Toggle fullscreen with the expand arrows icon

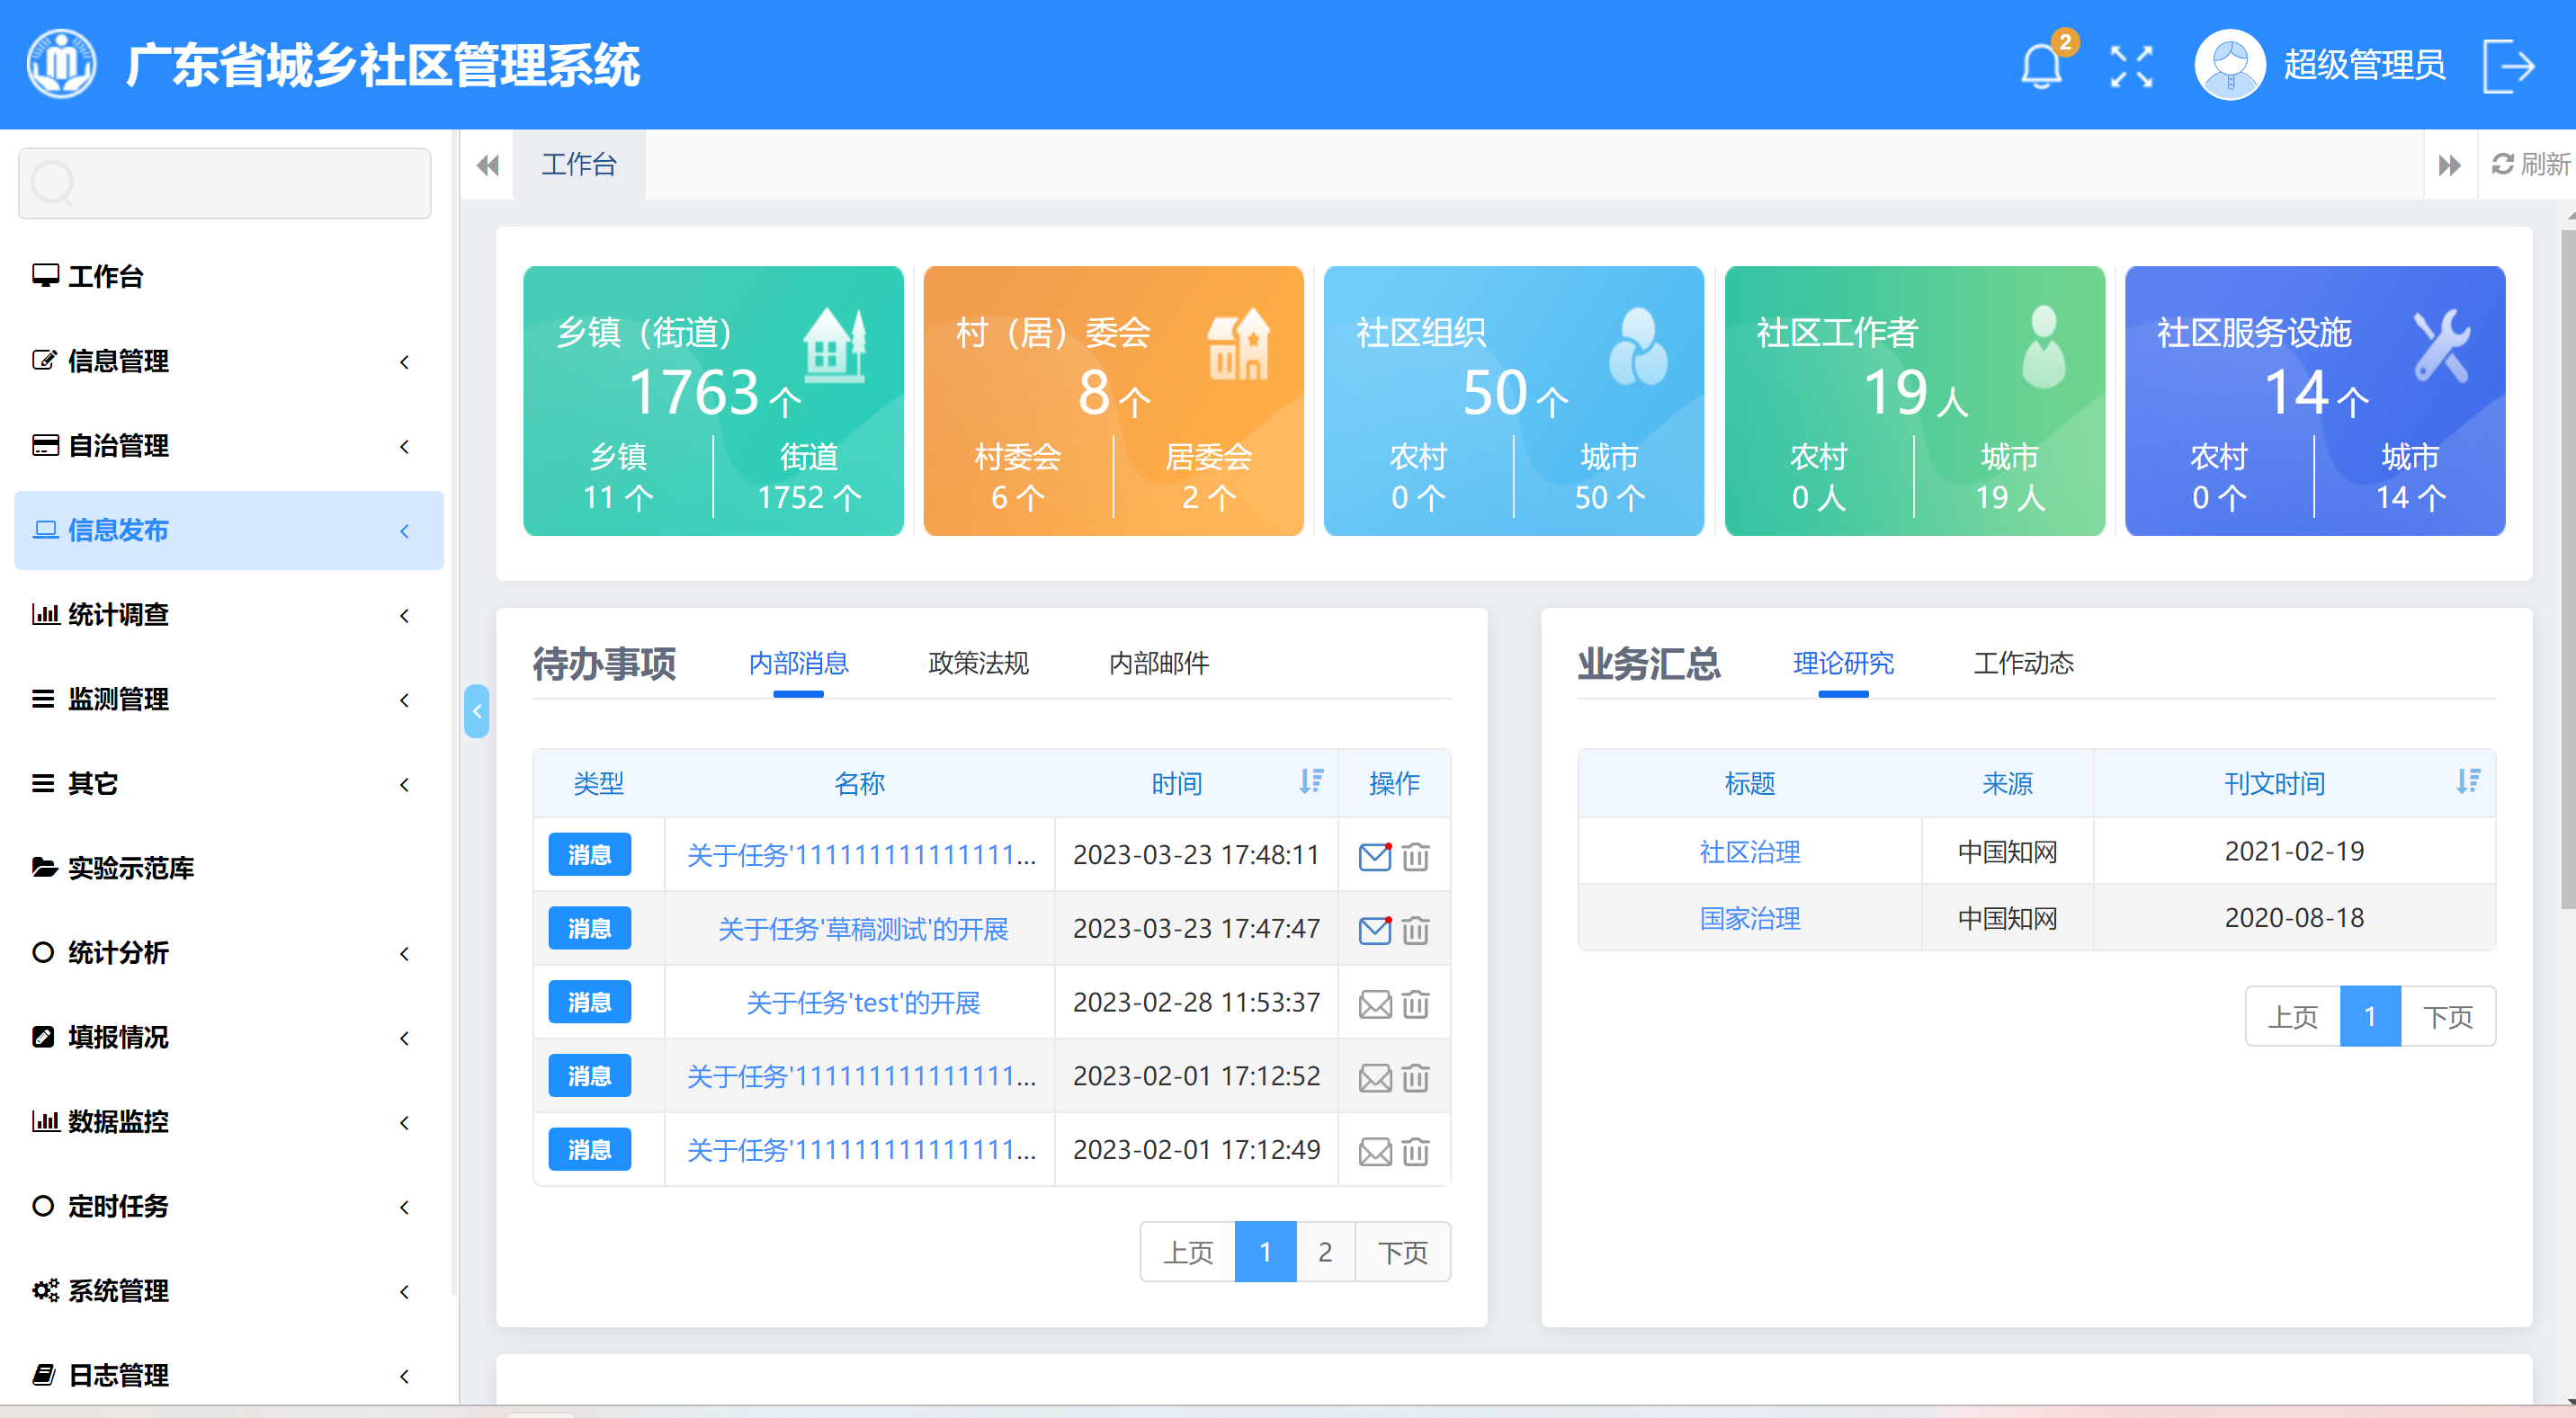(x=2131, y=66)
